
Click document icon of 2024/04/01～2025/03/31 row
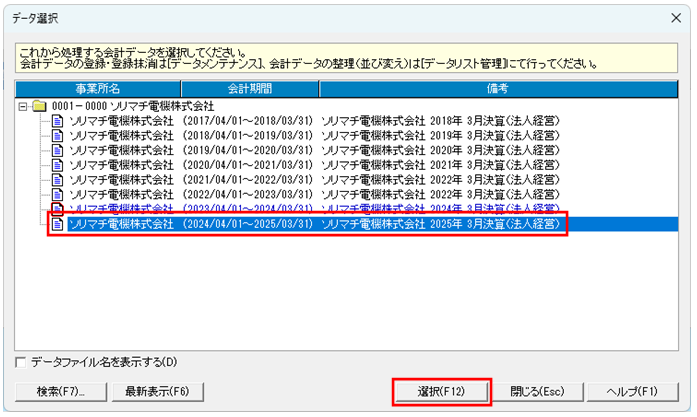coord(57,224)
